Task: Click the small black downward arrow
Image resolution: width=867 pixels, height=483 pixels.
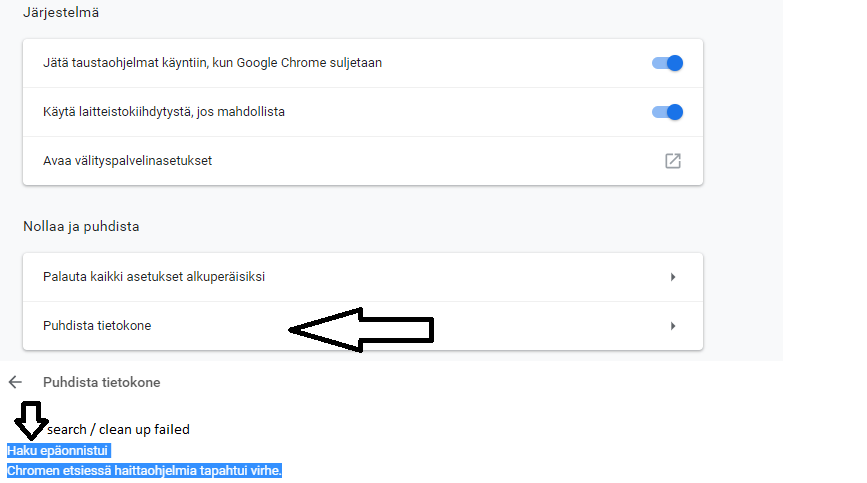Action: pos(29,421)
